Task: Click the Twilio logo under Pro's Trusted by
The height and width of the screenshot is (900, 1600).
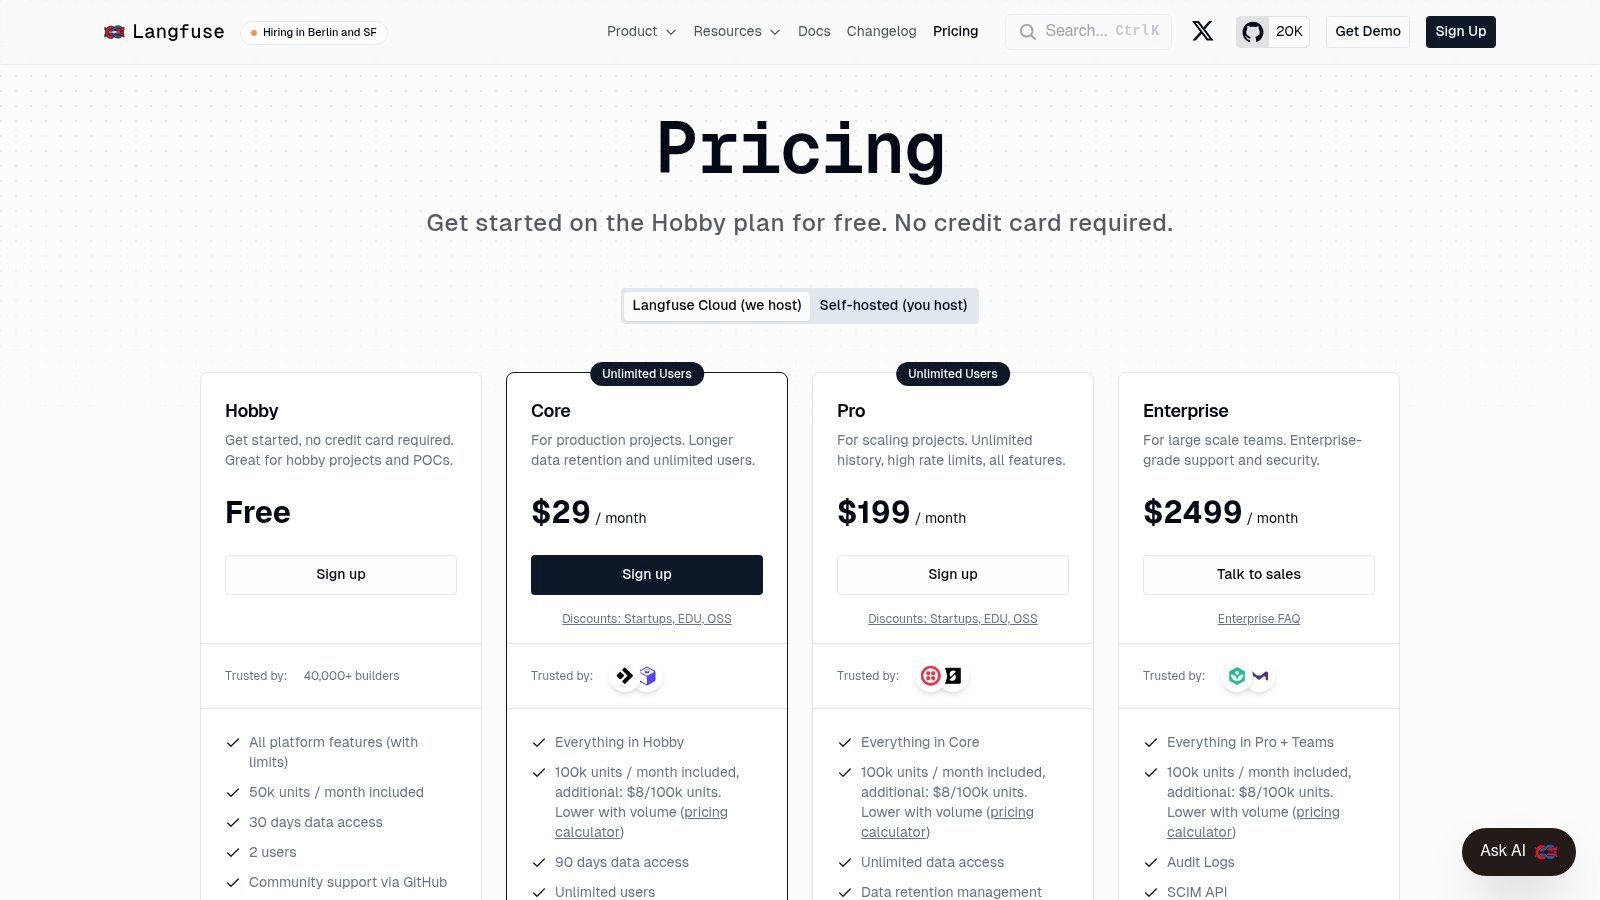Action: [930, 675]
